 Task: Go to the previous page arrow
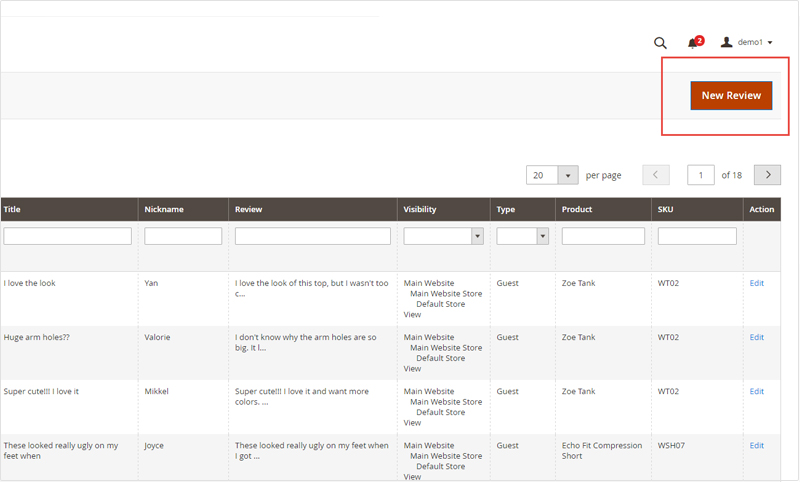click(656, 175)
